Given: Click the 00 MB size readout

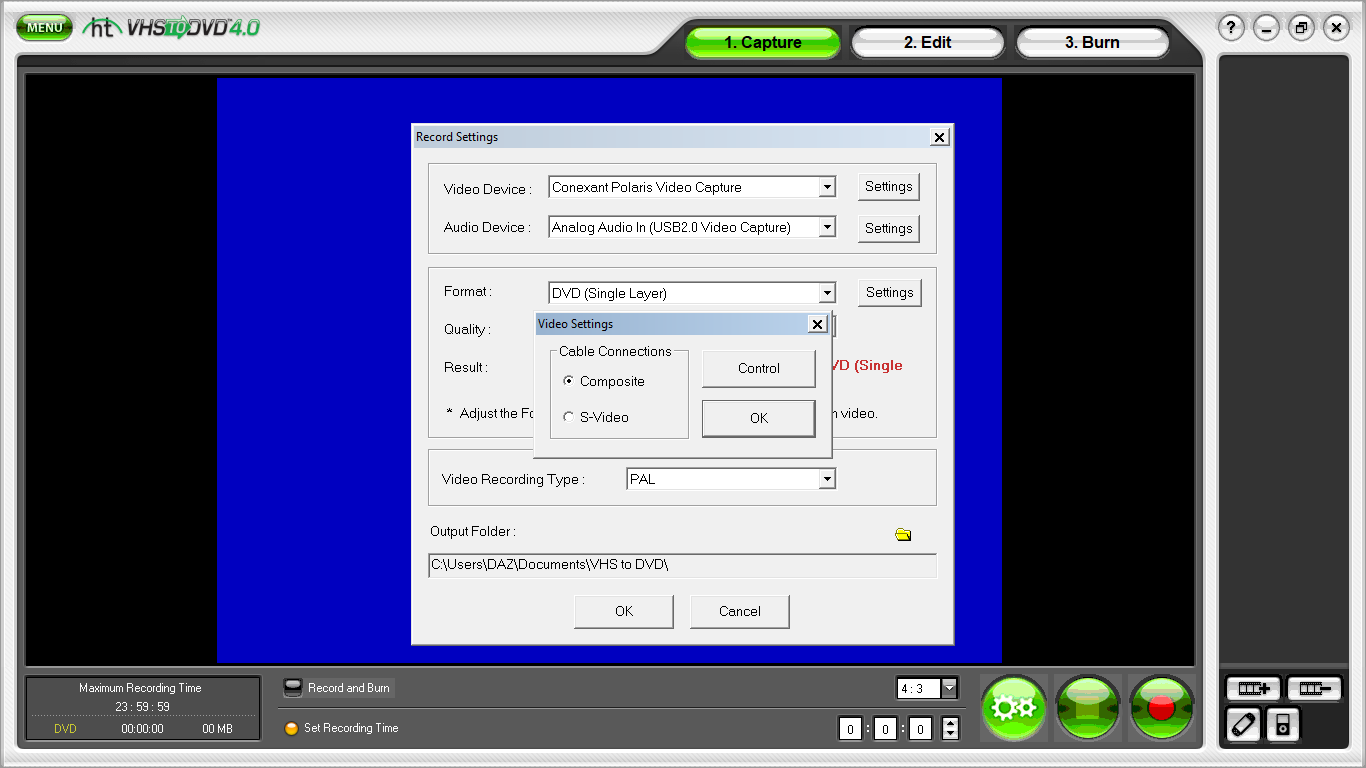Looking at the screenshot, I should pyautogui.click(x=217, y=729).
